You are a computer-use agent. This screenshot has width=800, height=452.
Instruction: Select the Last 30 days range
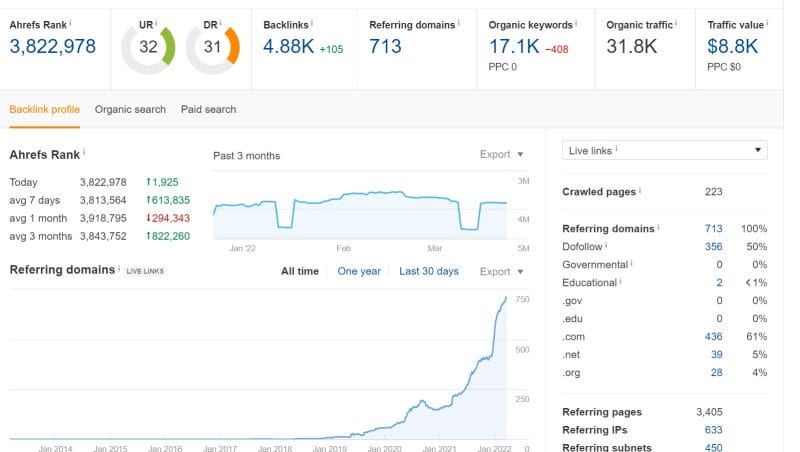429,271
